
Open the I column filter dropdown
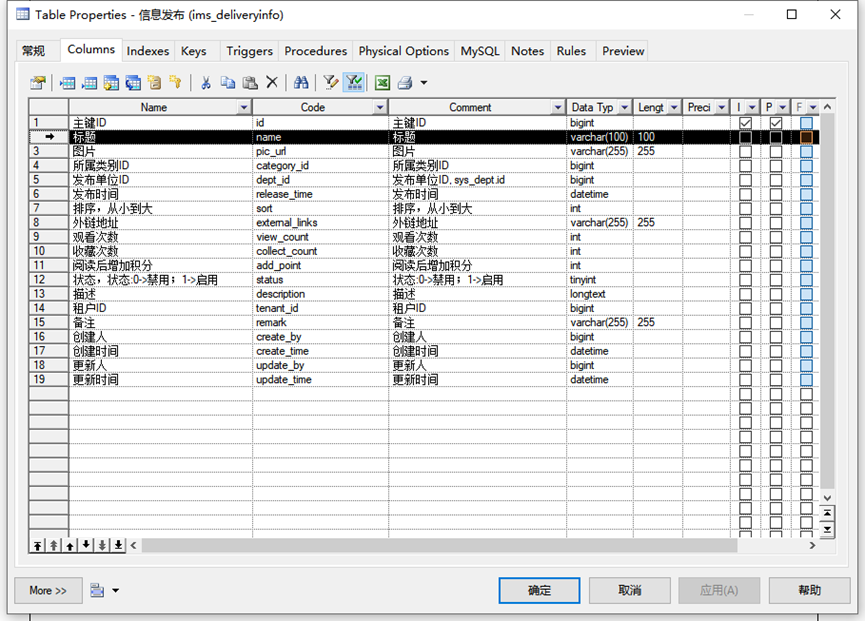752,107
